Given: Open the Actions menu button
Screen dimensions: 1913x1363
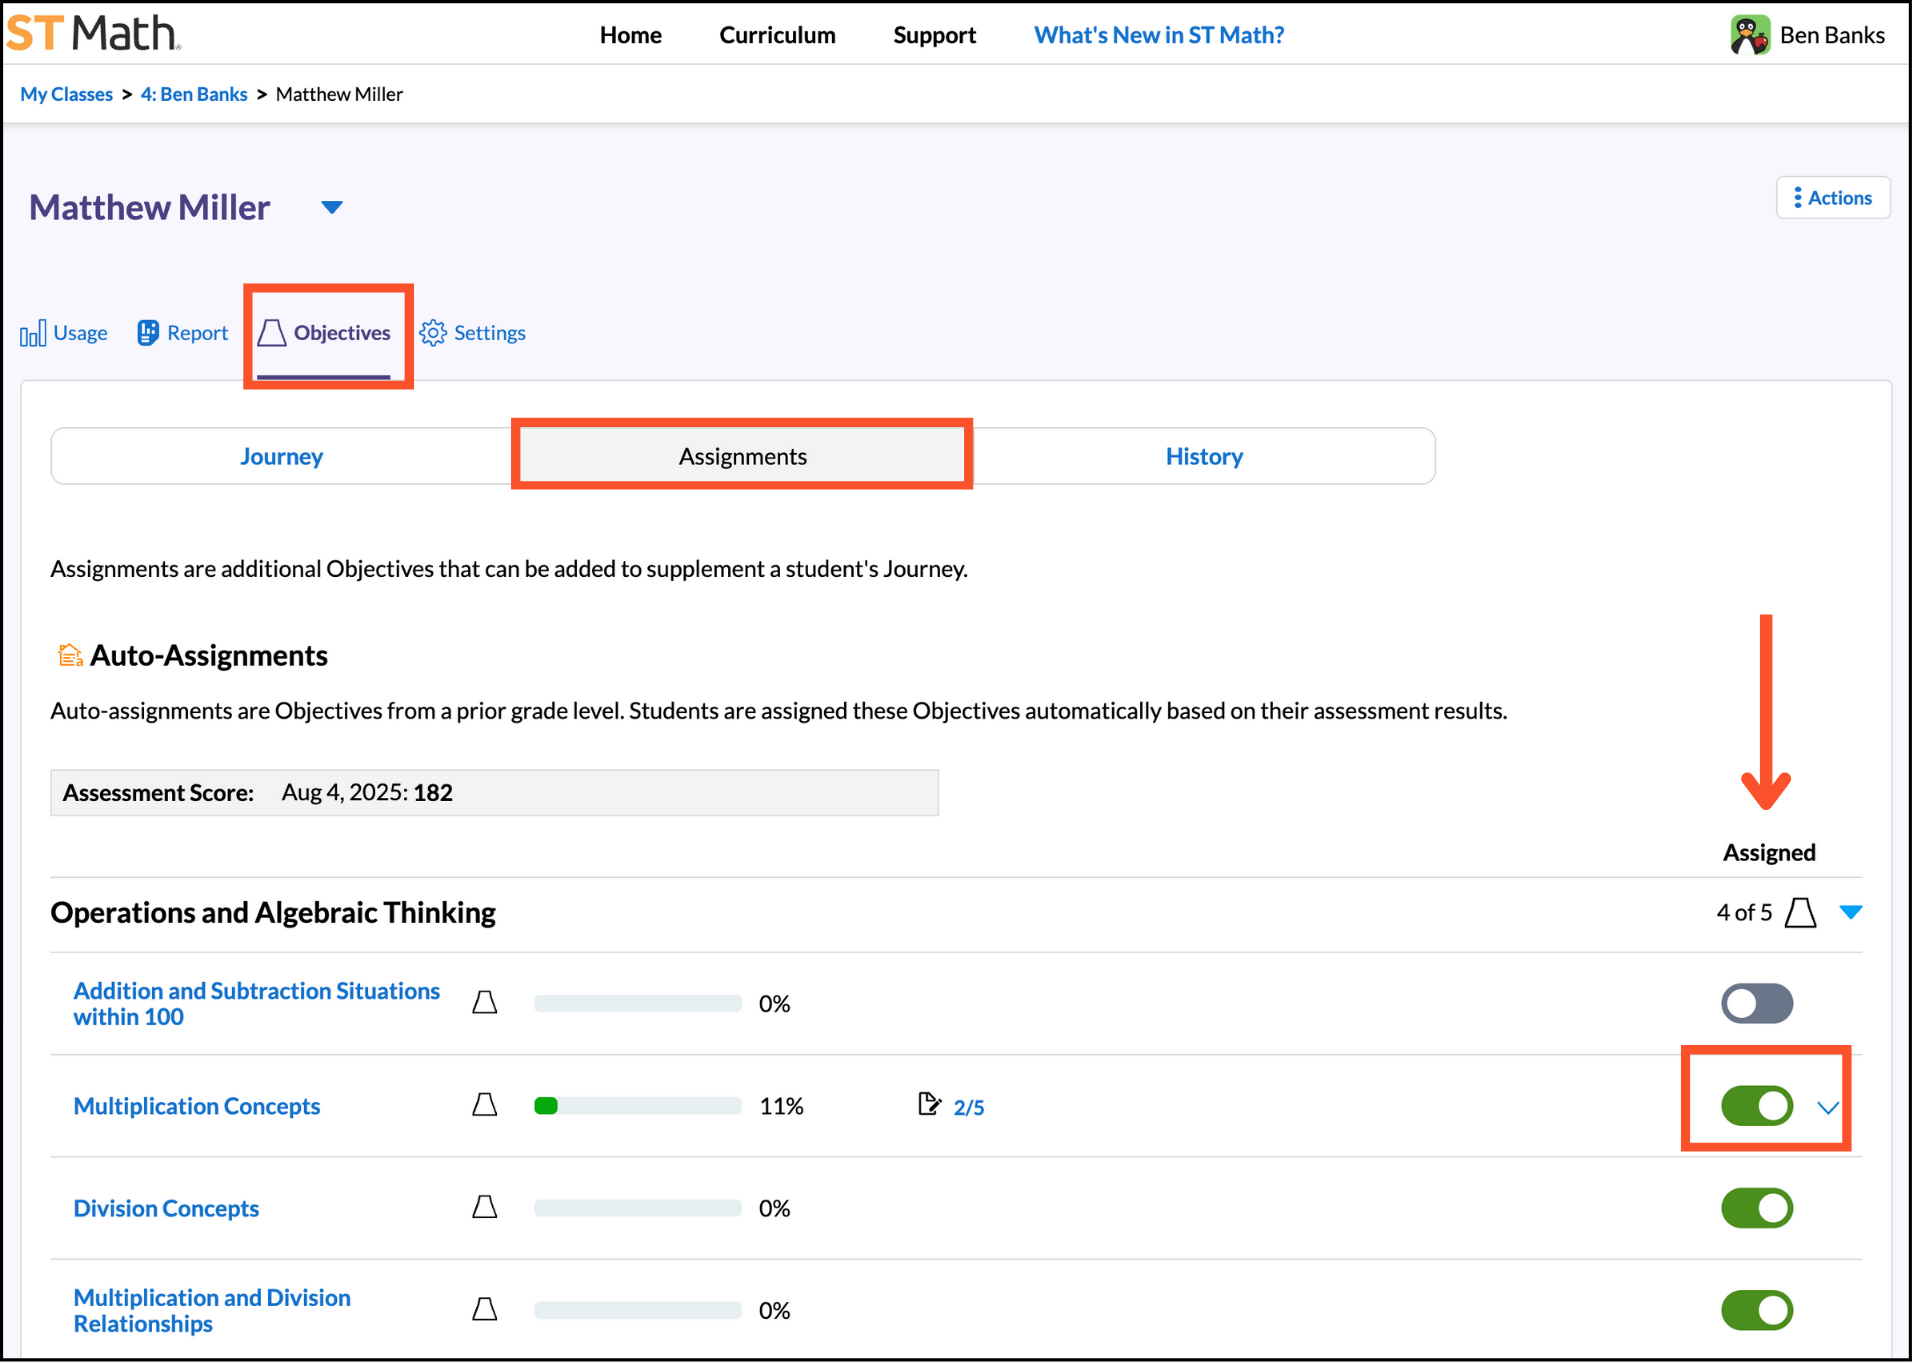Looking at the screenshot, I should pos(1832,197).
